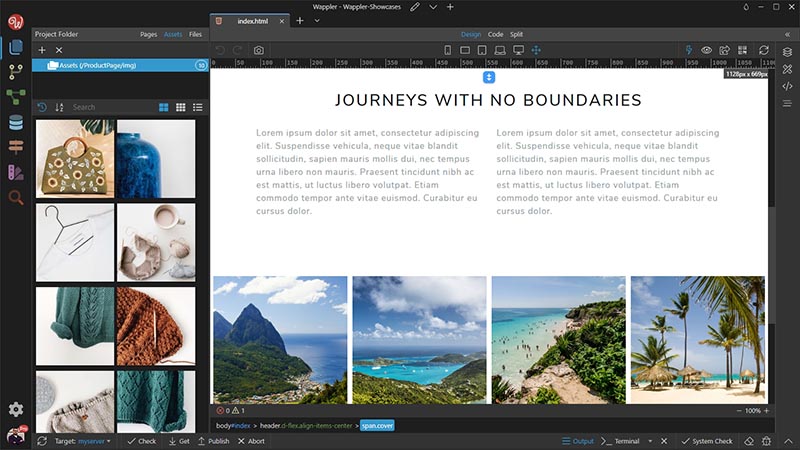Click the redo arrow in design toolbar
800x450 pixels.
(x=237, y=50)
